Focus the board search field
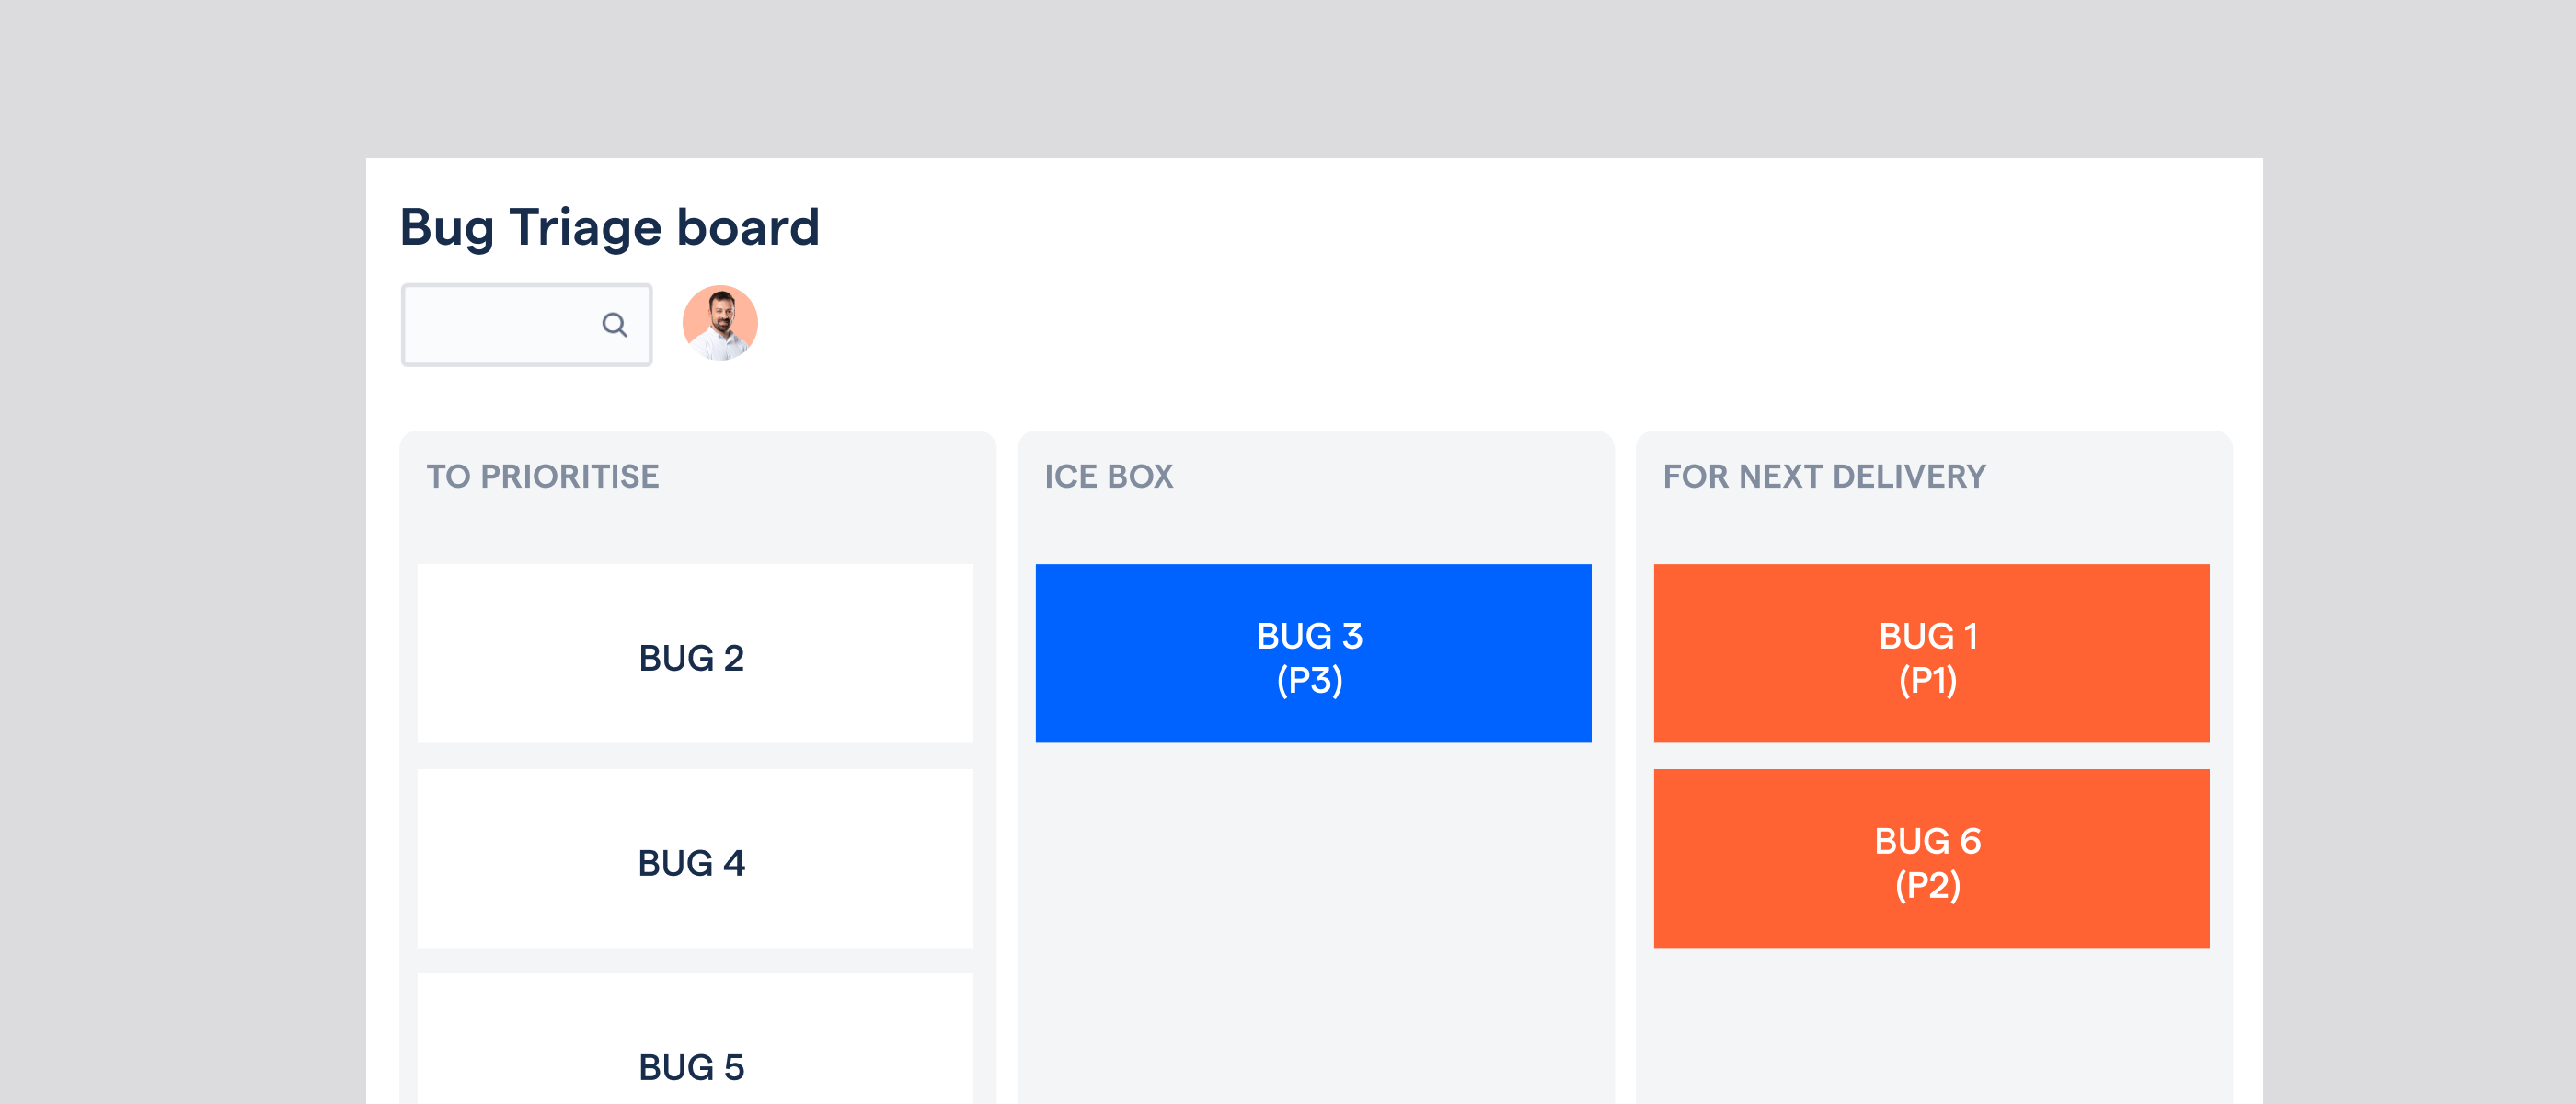The height and width of the screenshot is (1104, 2576). tap(527, 325)
